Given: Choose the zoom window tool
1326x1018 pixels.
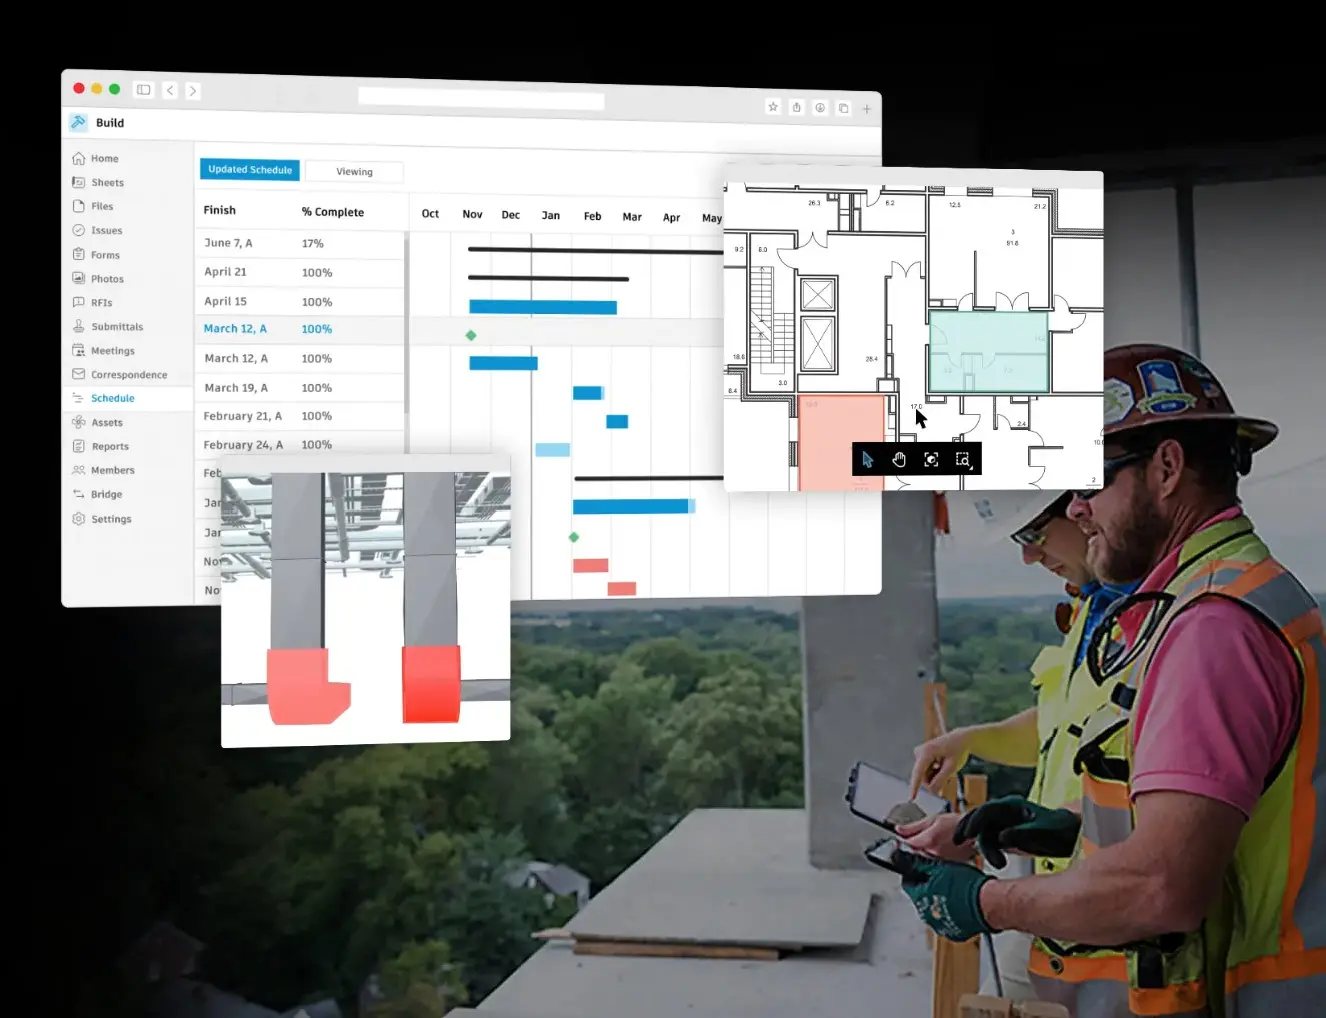Looking at the screenshot, I should (963, 459).
